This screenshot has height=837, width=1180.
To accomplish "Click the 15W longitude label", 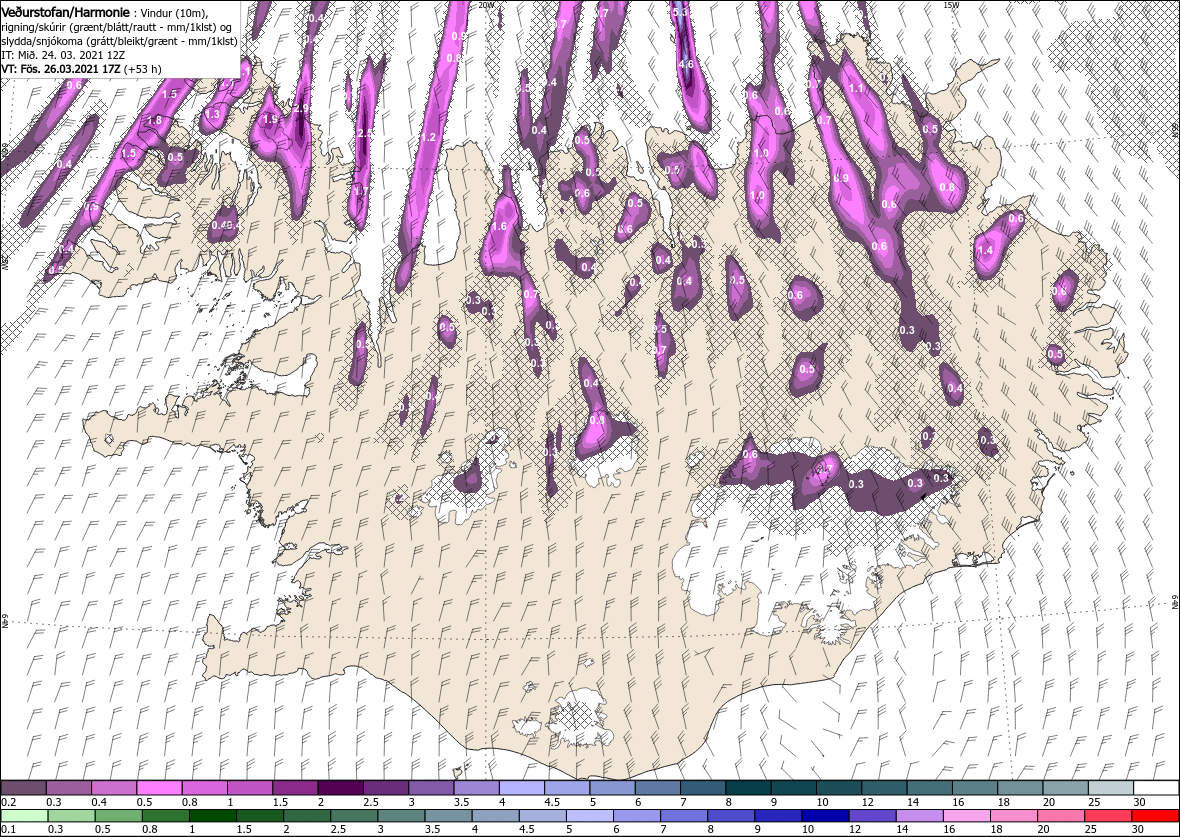I will point(951,5).
